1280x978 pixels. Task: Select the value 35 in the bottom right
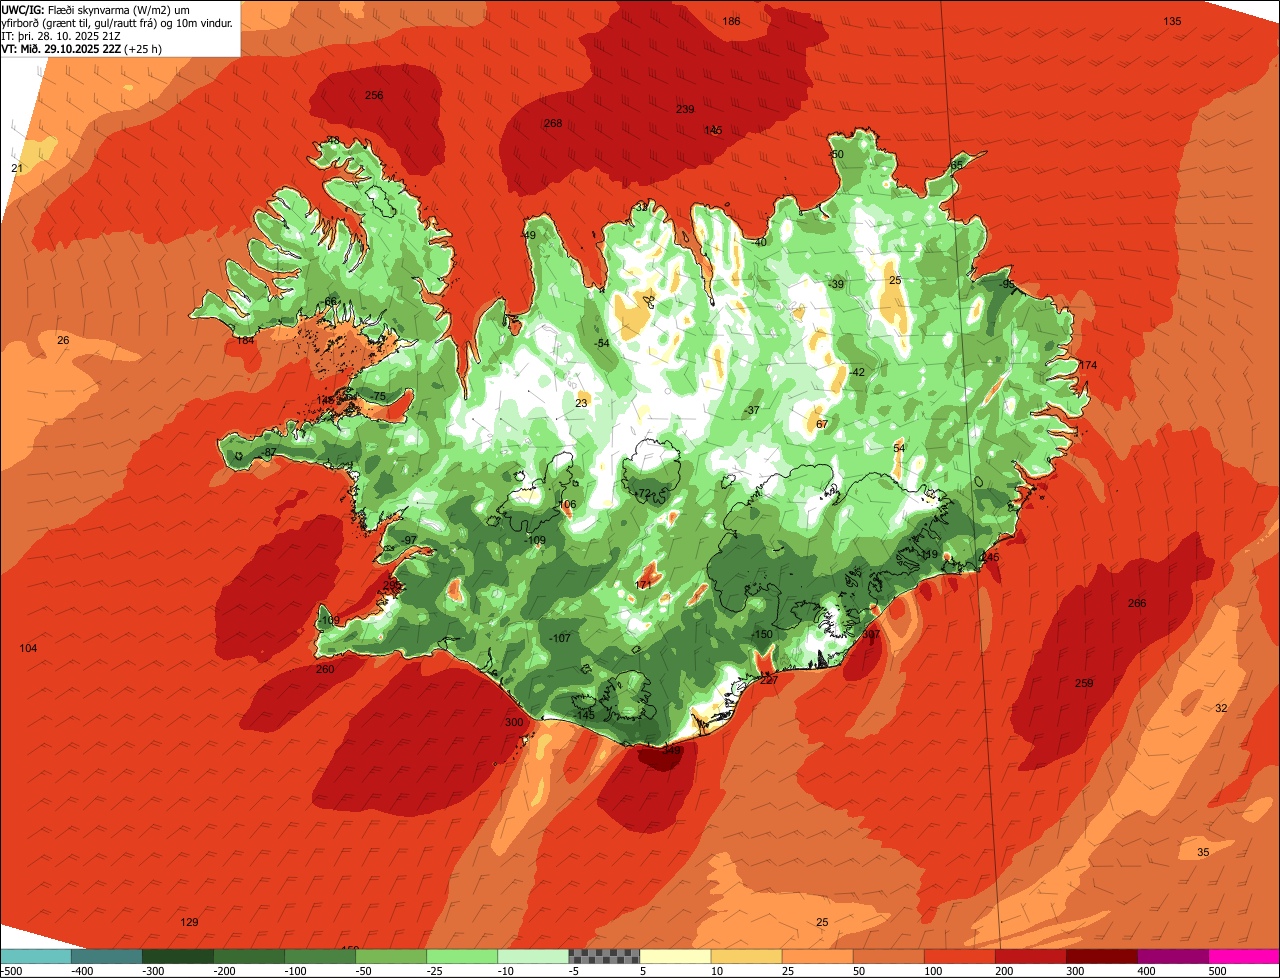(x=1203, y=852)
